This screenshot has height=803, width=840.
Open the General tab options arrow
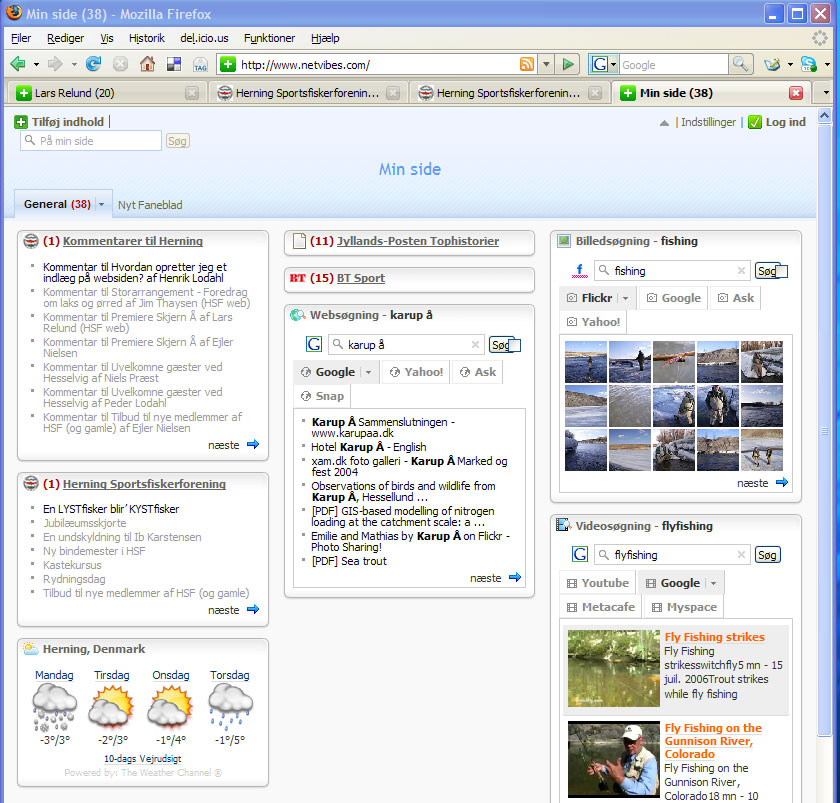[x=101, y=205]
